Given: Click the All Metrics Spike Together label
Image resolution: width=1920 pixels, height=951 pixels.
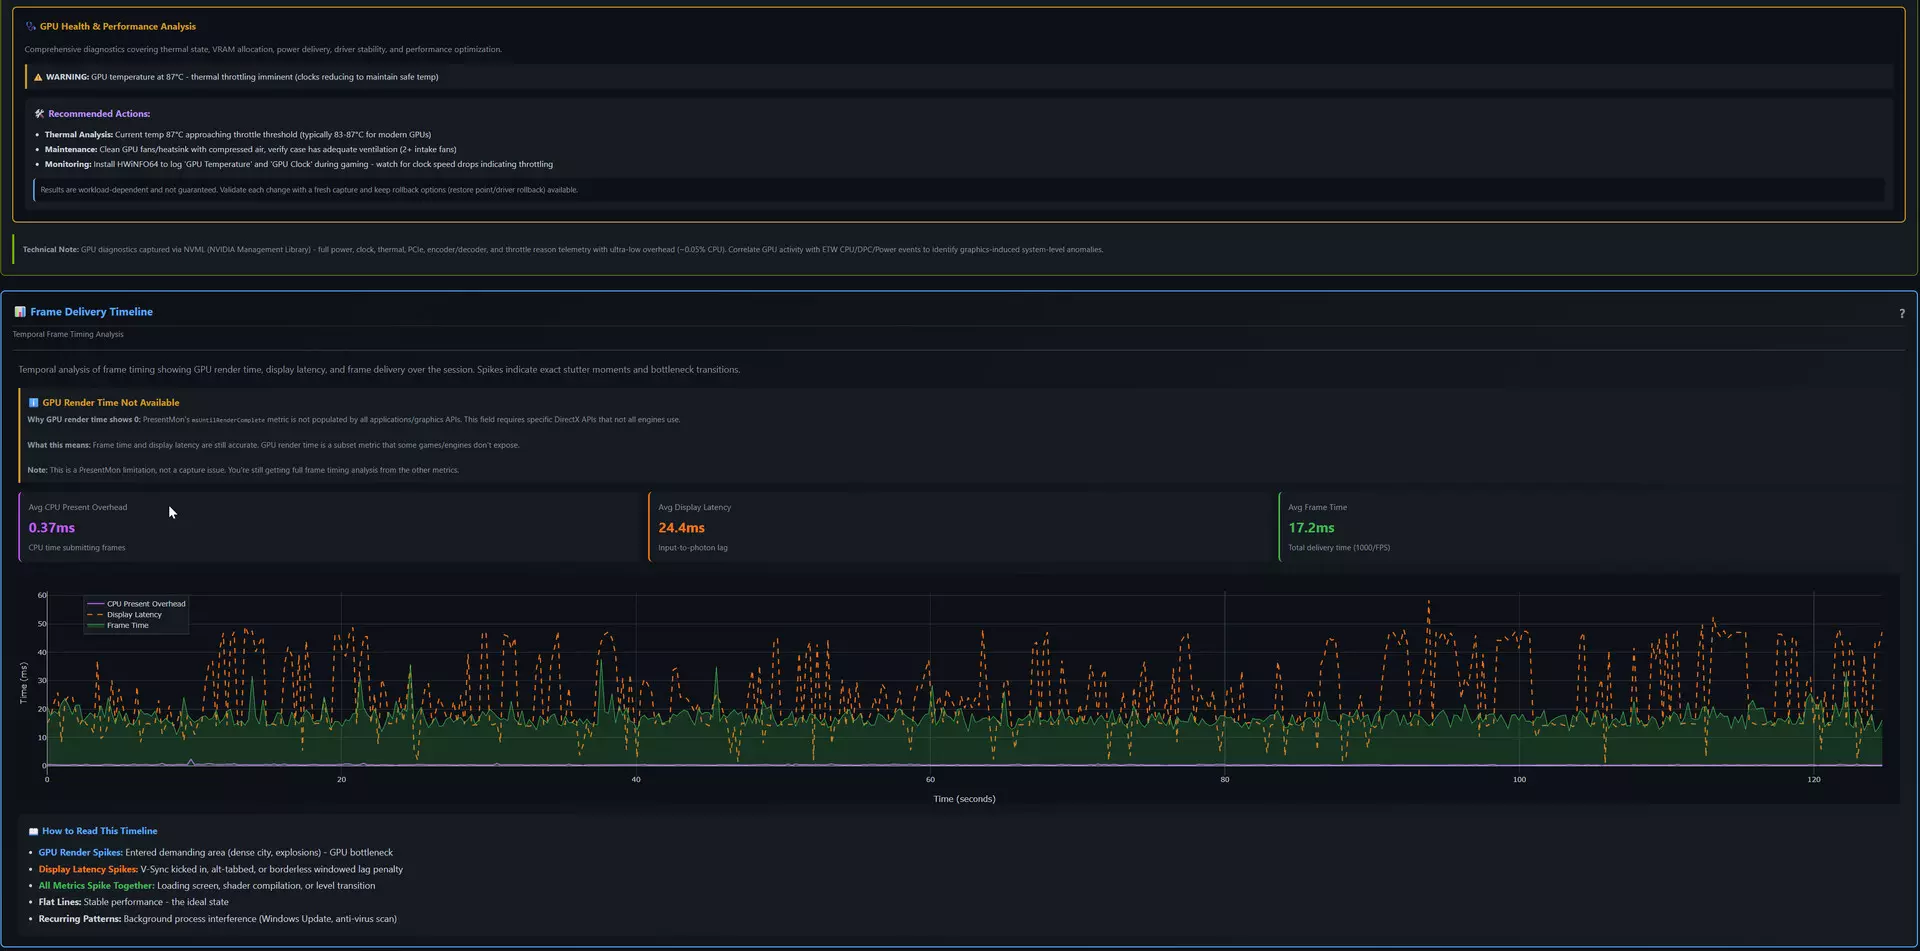Looking at the screenshot, I should point(96,886).
